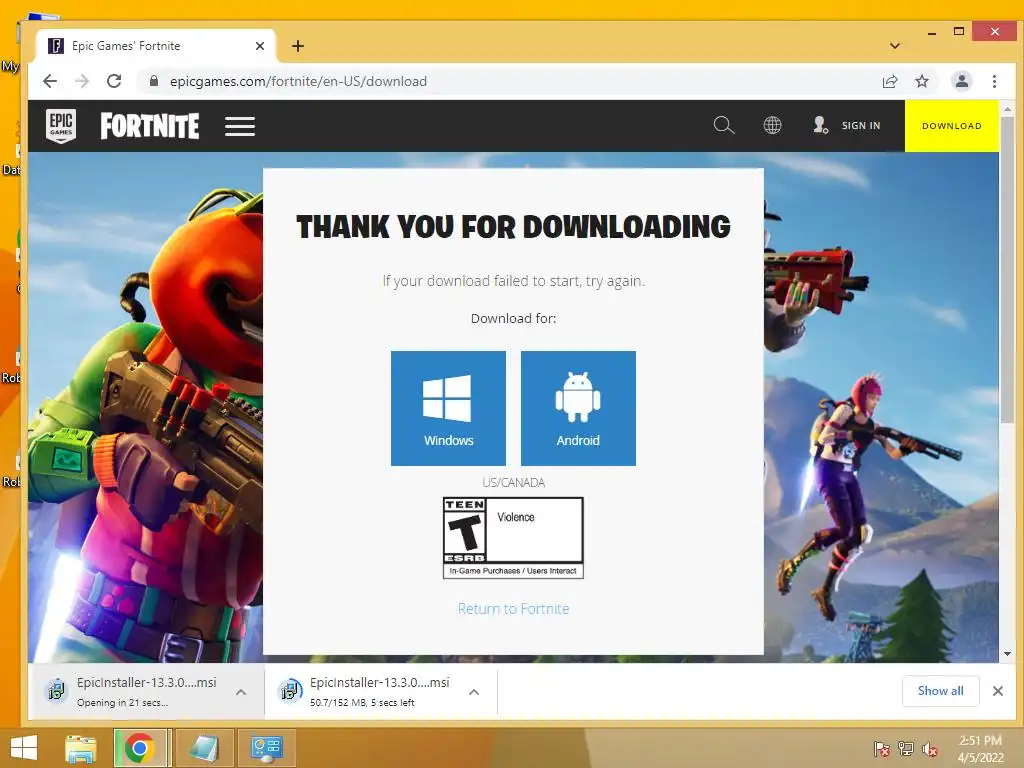The width and height of the screenshot is (1024, 768).
Task: Open Chrome three-dot menu
Action: coord(994,81)
